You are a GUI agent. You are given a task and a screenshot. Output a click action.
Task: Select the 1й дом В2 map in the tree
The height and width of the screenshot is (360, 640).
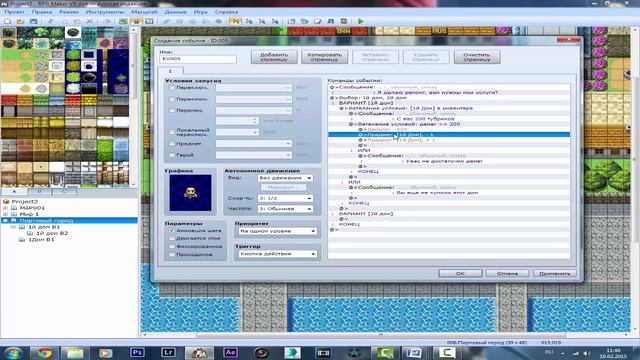(52, 233)
